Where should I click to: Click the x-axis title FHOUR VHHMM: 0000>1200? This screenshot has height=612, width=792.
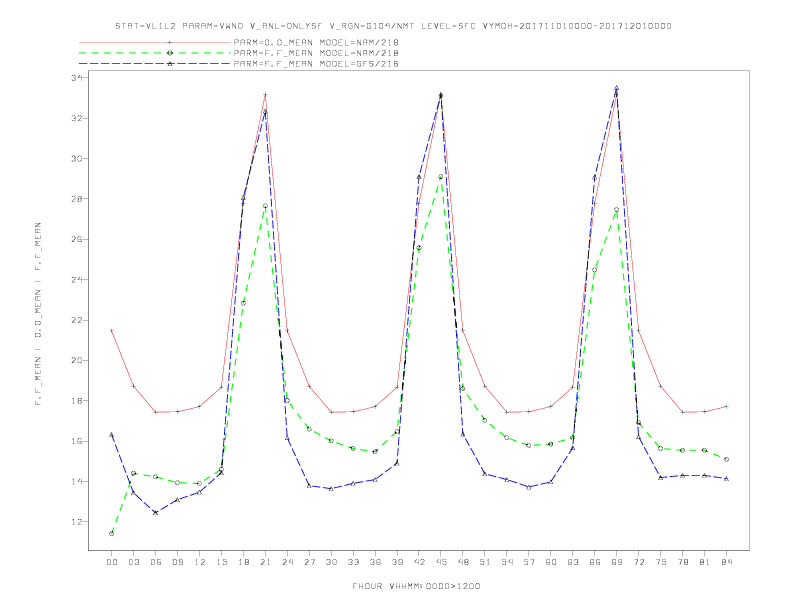tap(416, 586)
